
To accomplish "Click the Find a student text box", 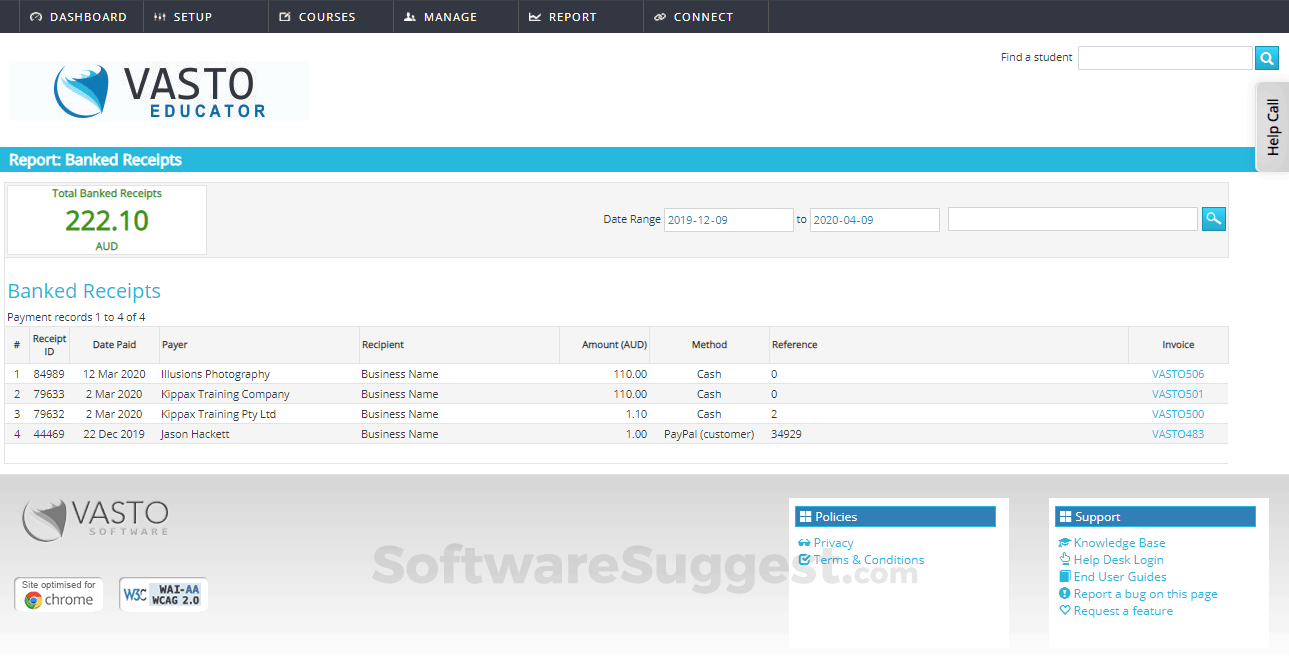I will pos(1164,58).
